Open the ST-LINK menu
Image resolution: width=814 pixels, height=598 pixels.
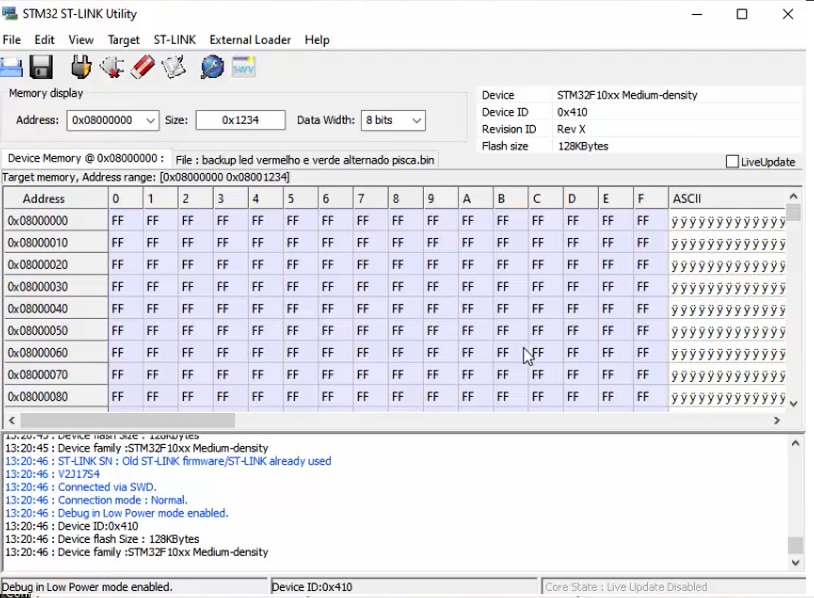coord(174,40)
